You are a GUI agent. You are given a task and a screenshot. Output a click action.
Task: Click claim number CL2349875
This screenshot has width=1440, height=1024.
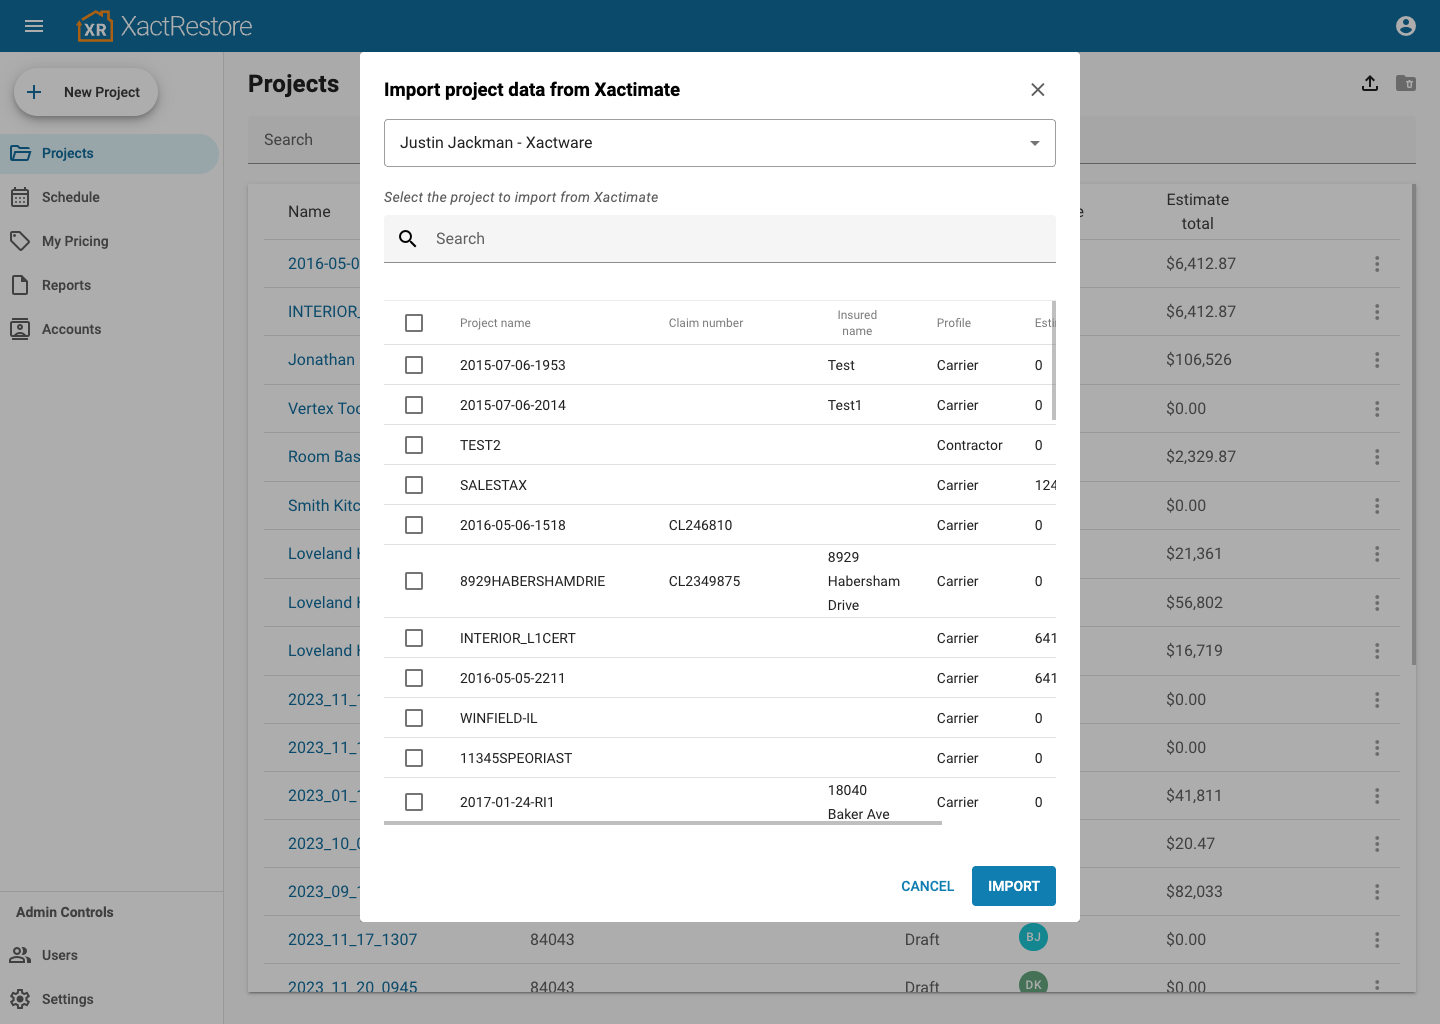click(705, 581)
